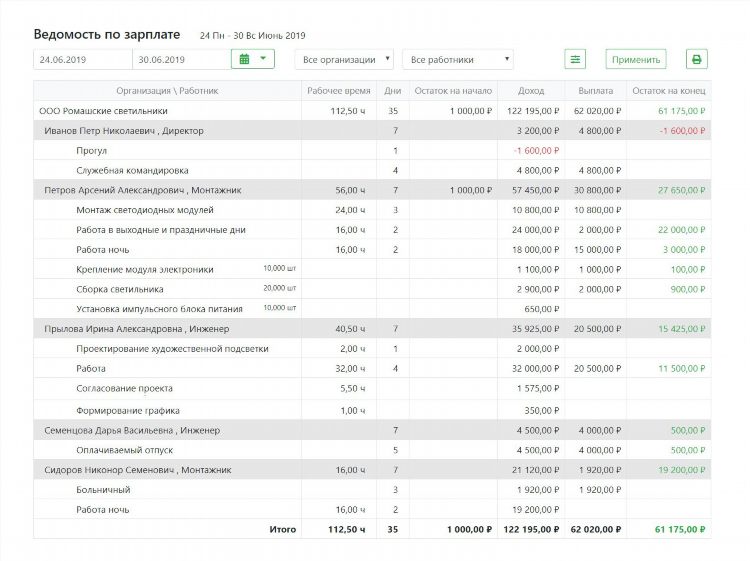Click Сборка светильника row
Image resolution: width=750 pixels, height=561 pixels.
point(372,289)
